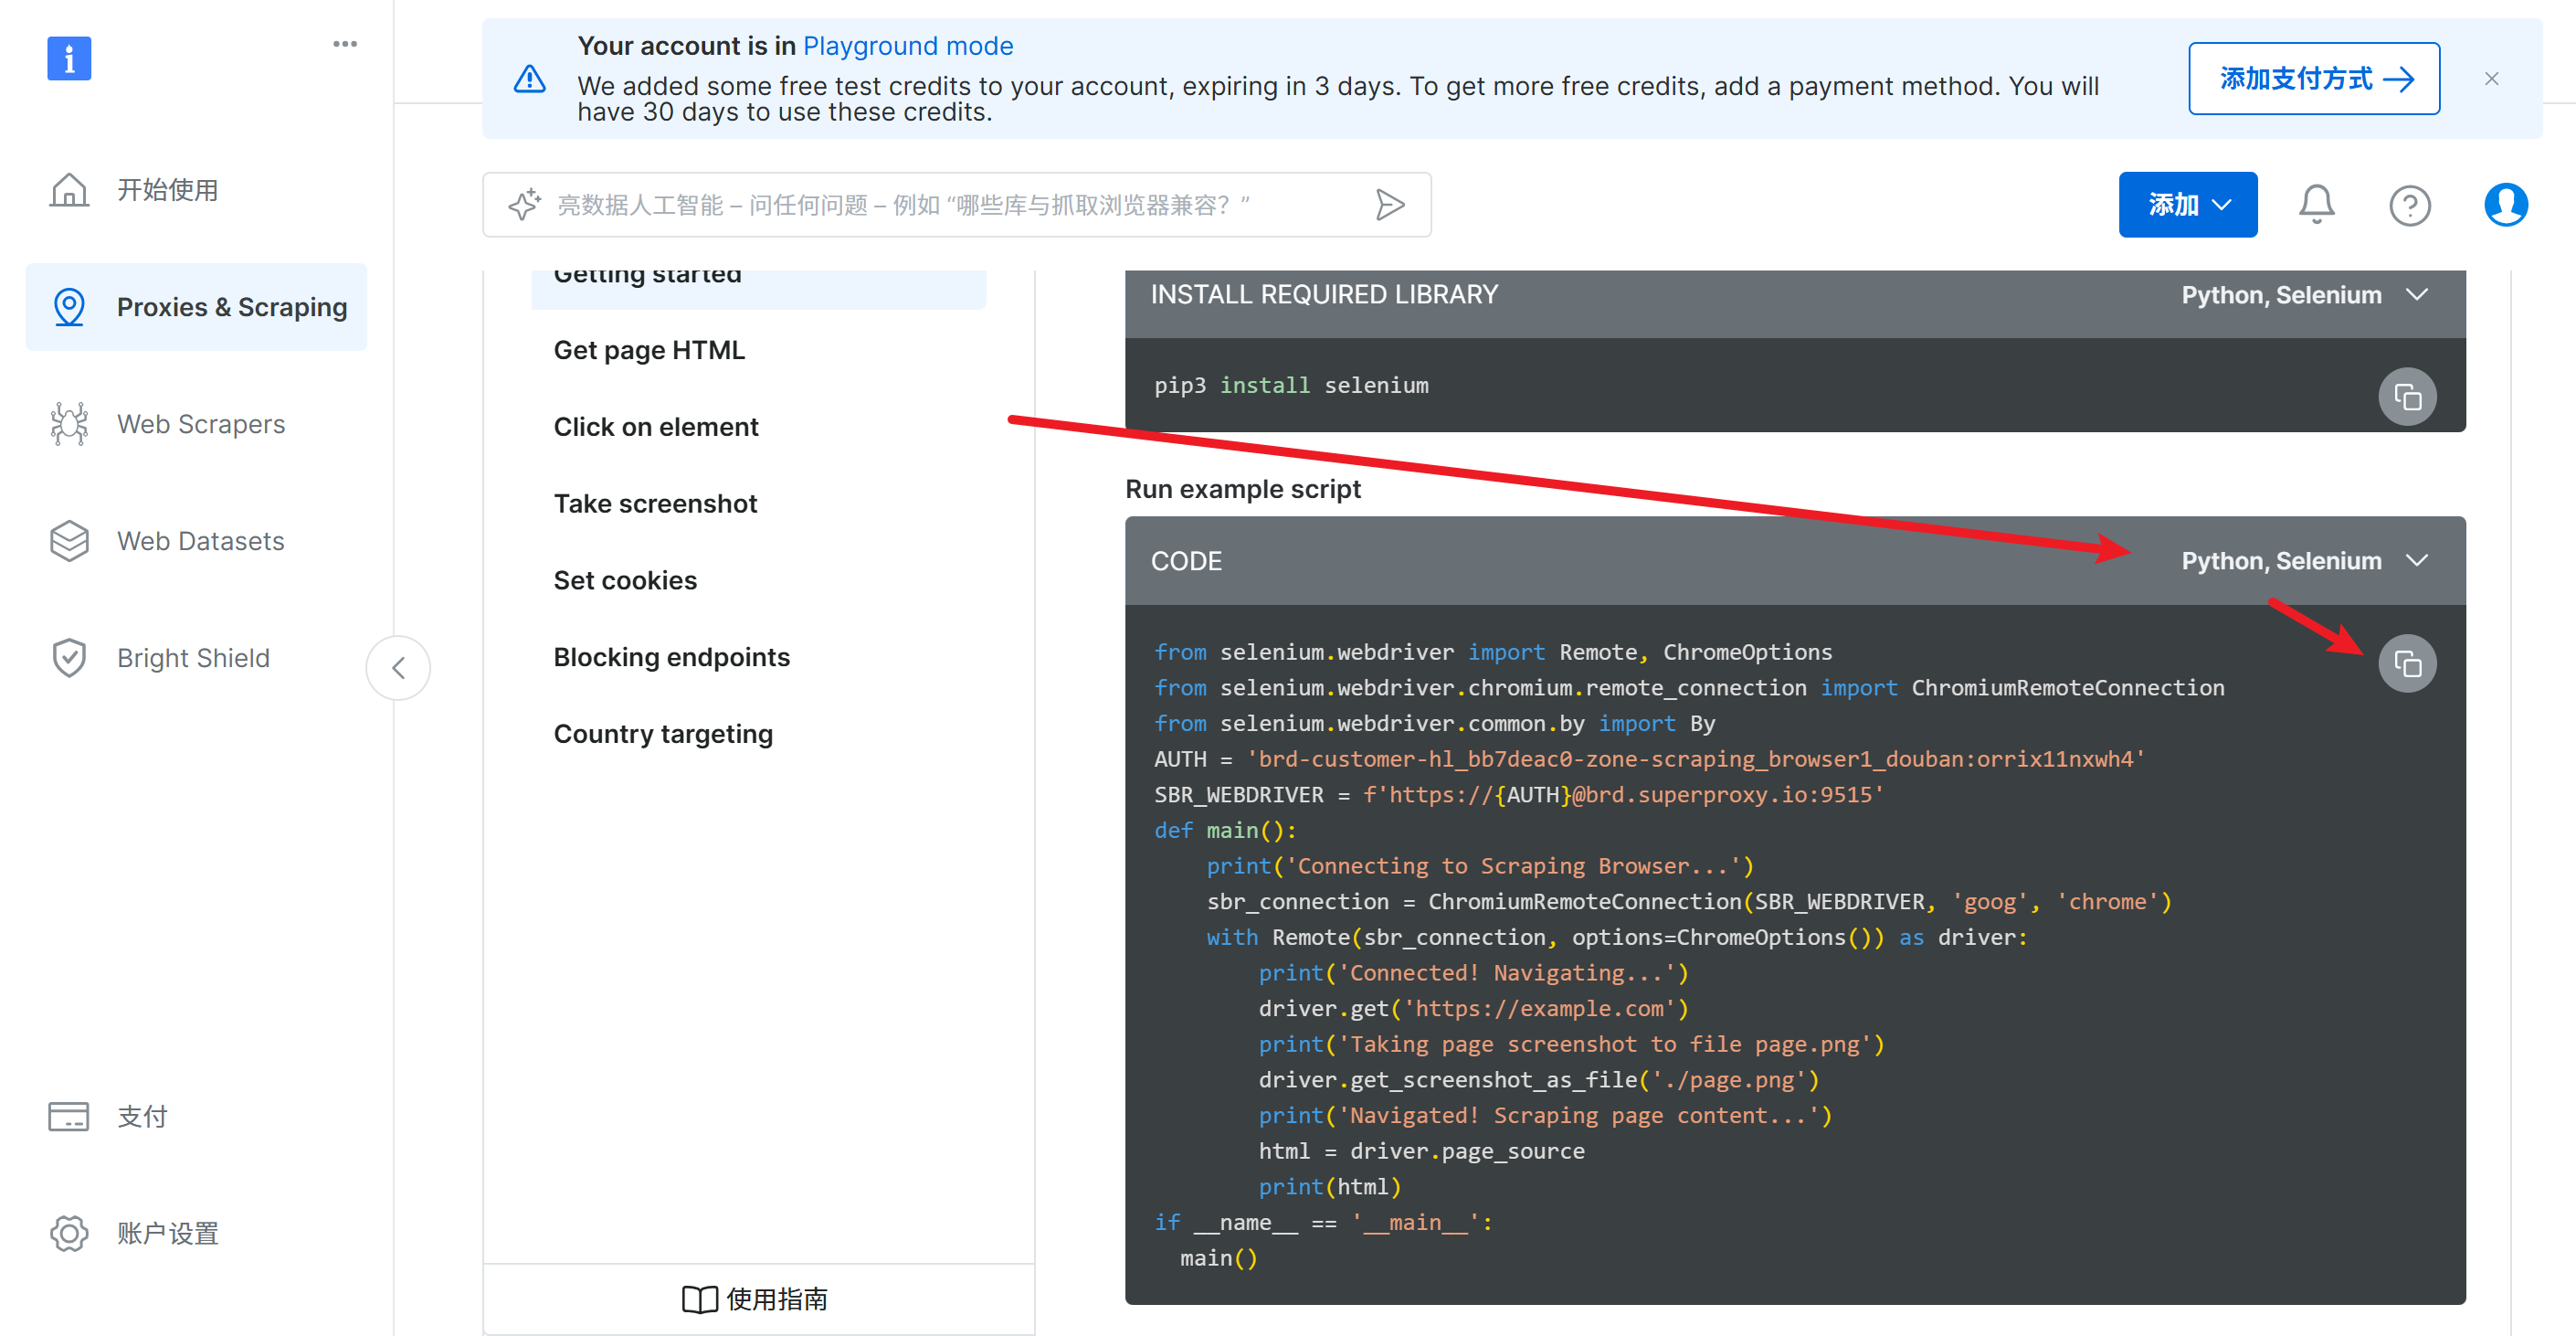
Task: Dismiss the playground mode banner
Action: point(2491,79)
